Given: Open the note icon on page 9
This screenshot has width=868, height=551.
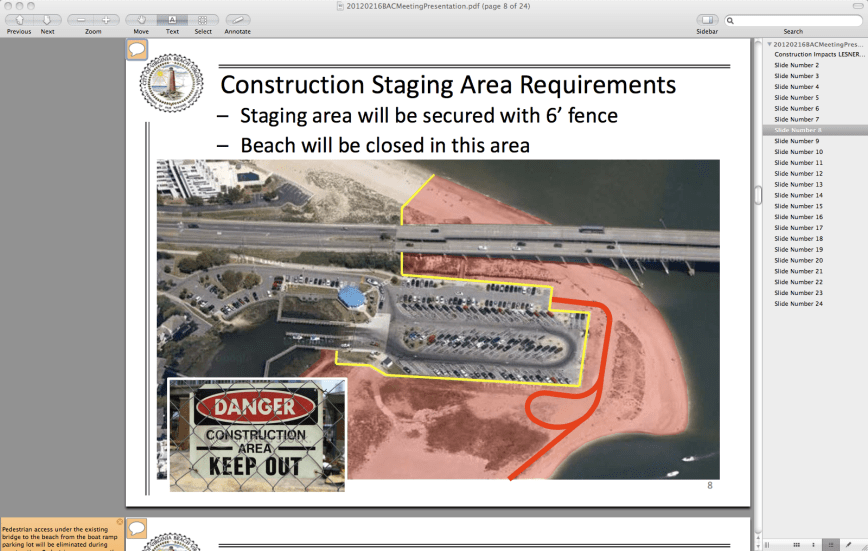Looking at the screenshot, I should point(137,528).
